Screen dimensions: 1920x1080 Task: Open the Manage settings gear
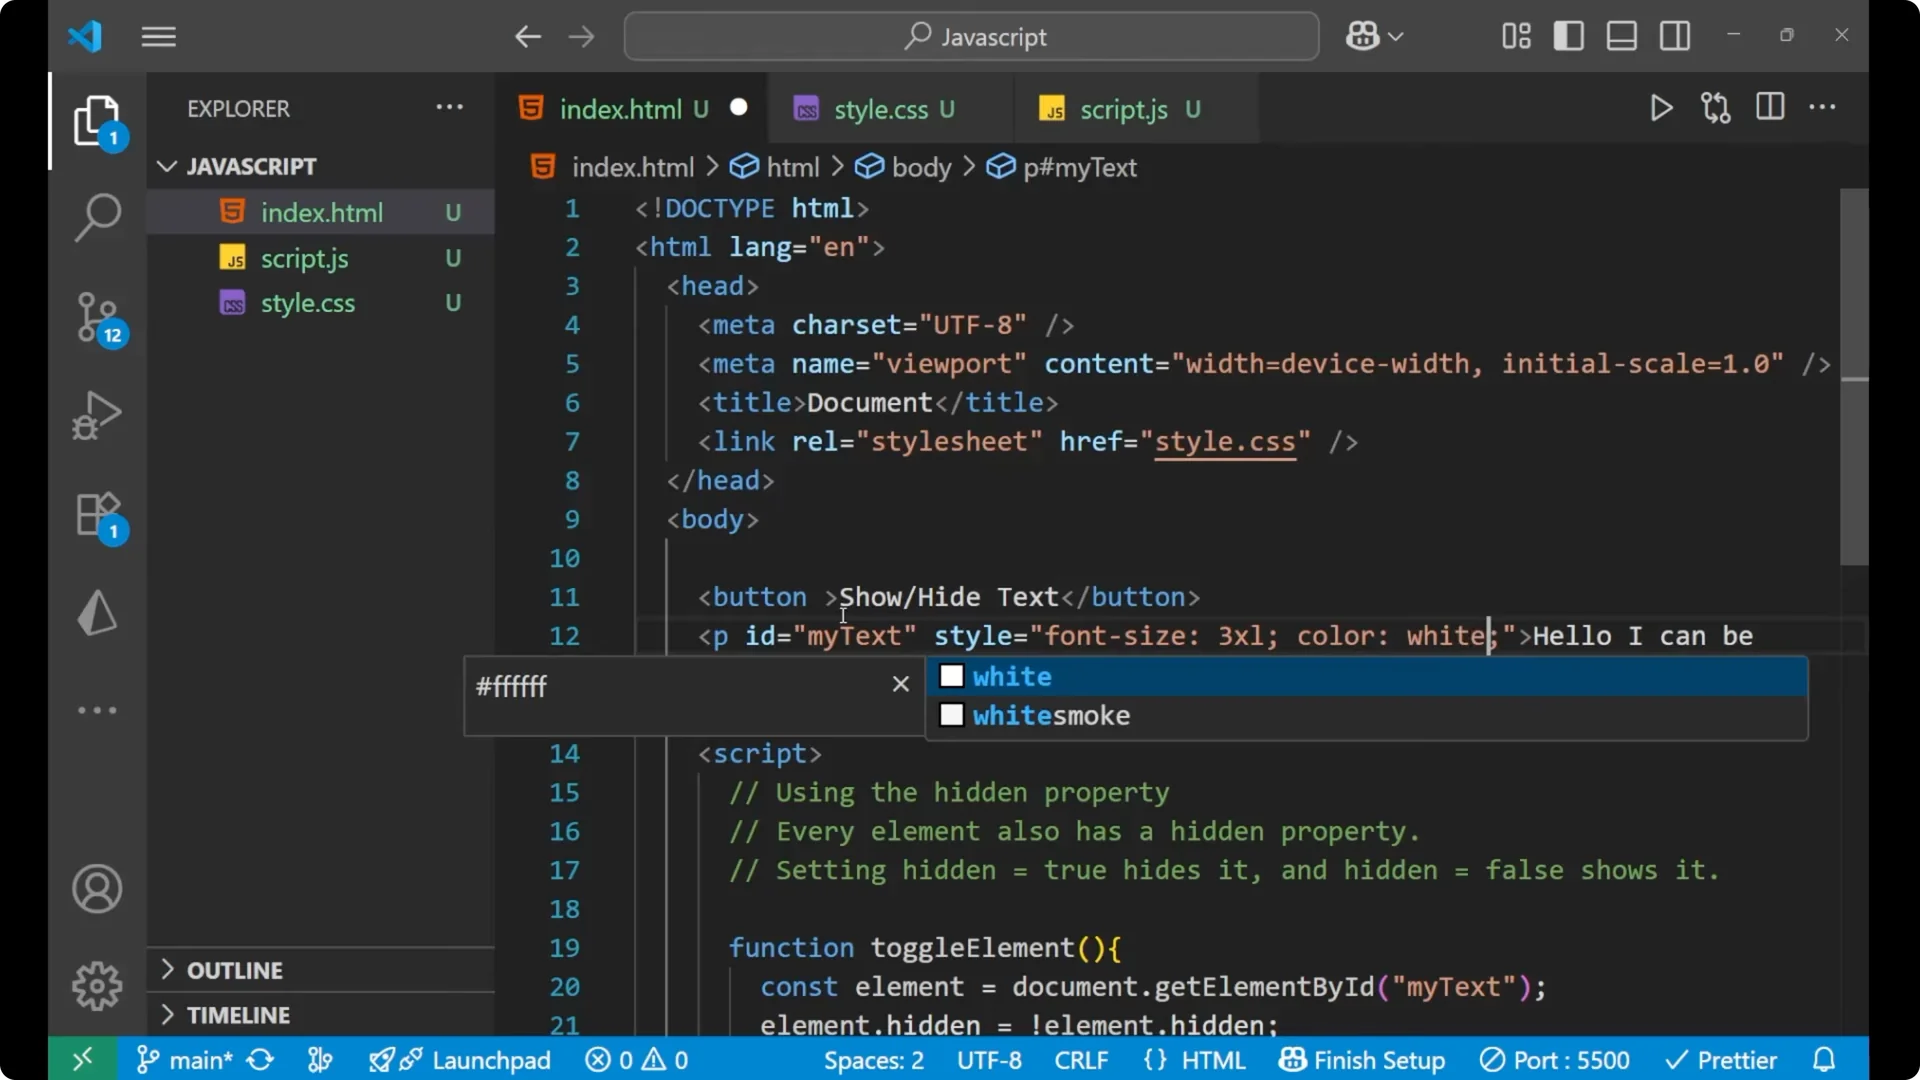[97, 985]
